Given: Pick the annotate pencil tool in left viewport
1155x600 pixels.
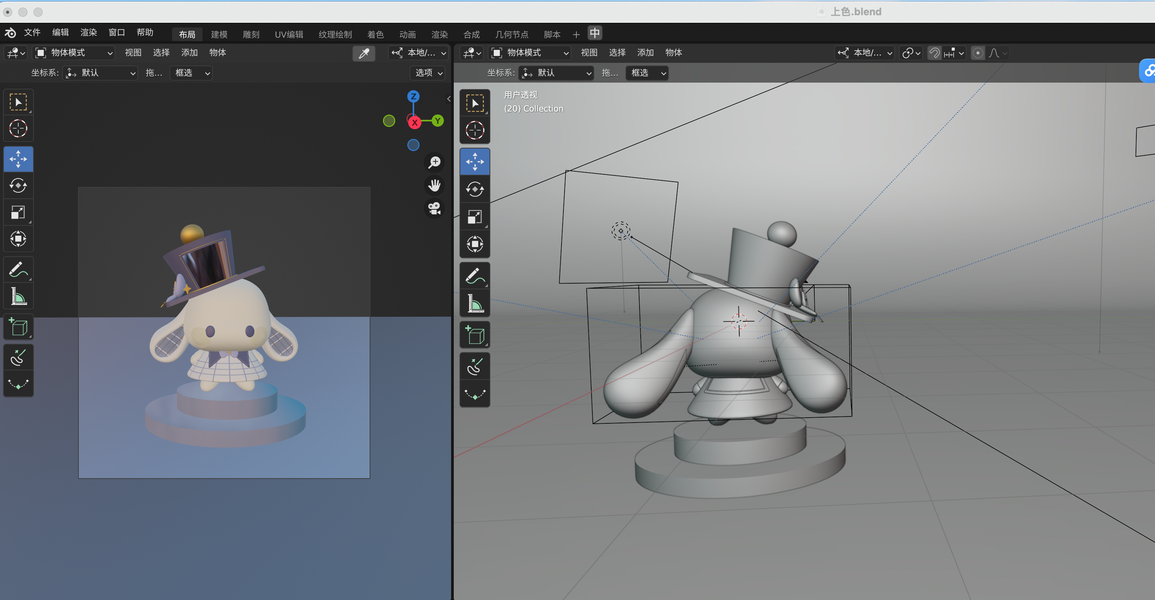Looking at the screenshot, I should (18, 270).
